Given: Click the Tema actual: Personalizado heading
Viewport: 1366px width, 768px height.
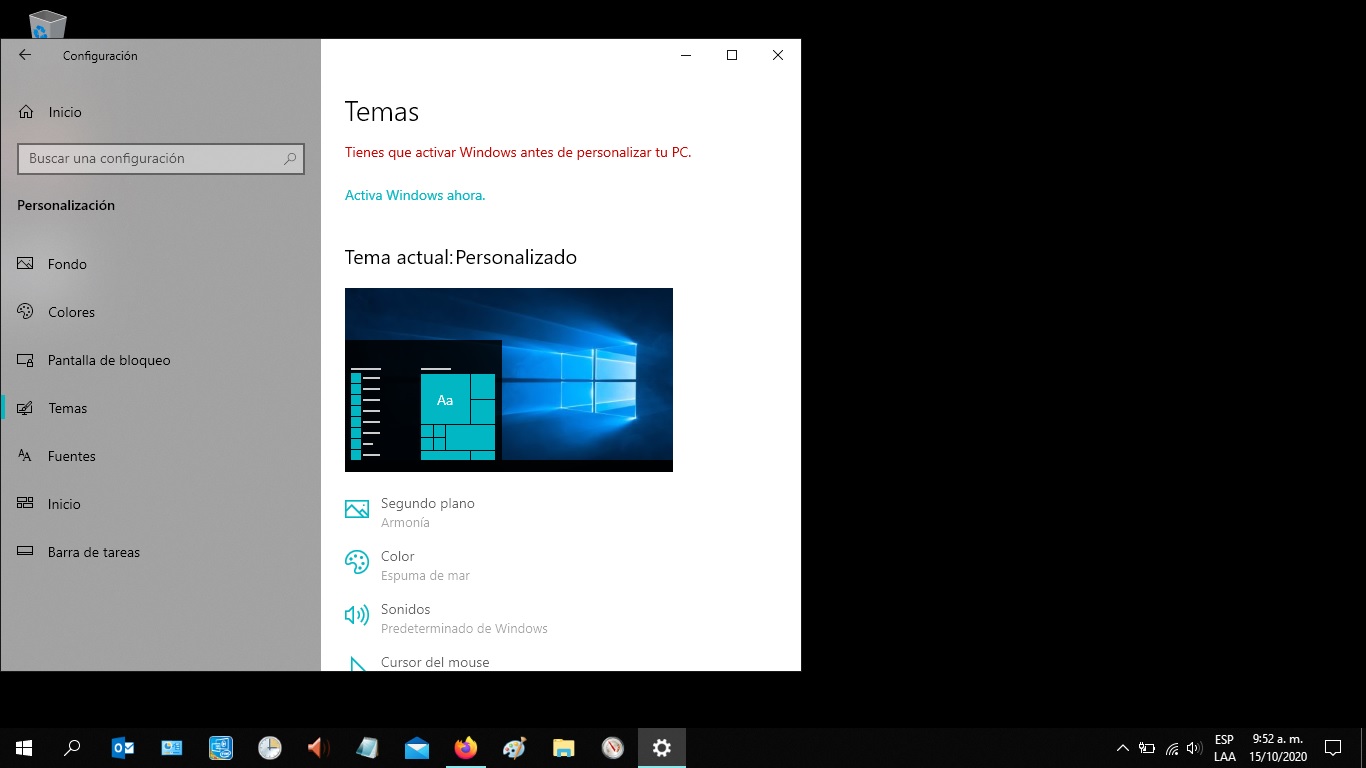Looking at the screenshot, I should (461, 257).
